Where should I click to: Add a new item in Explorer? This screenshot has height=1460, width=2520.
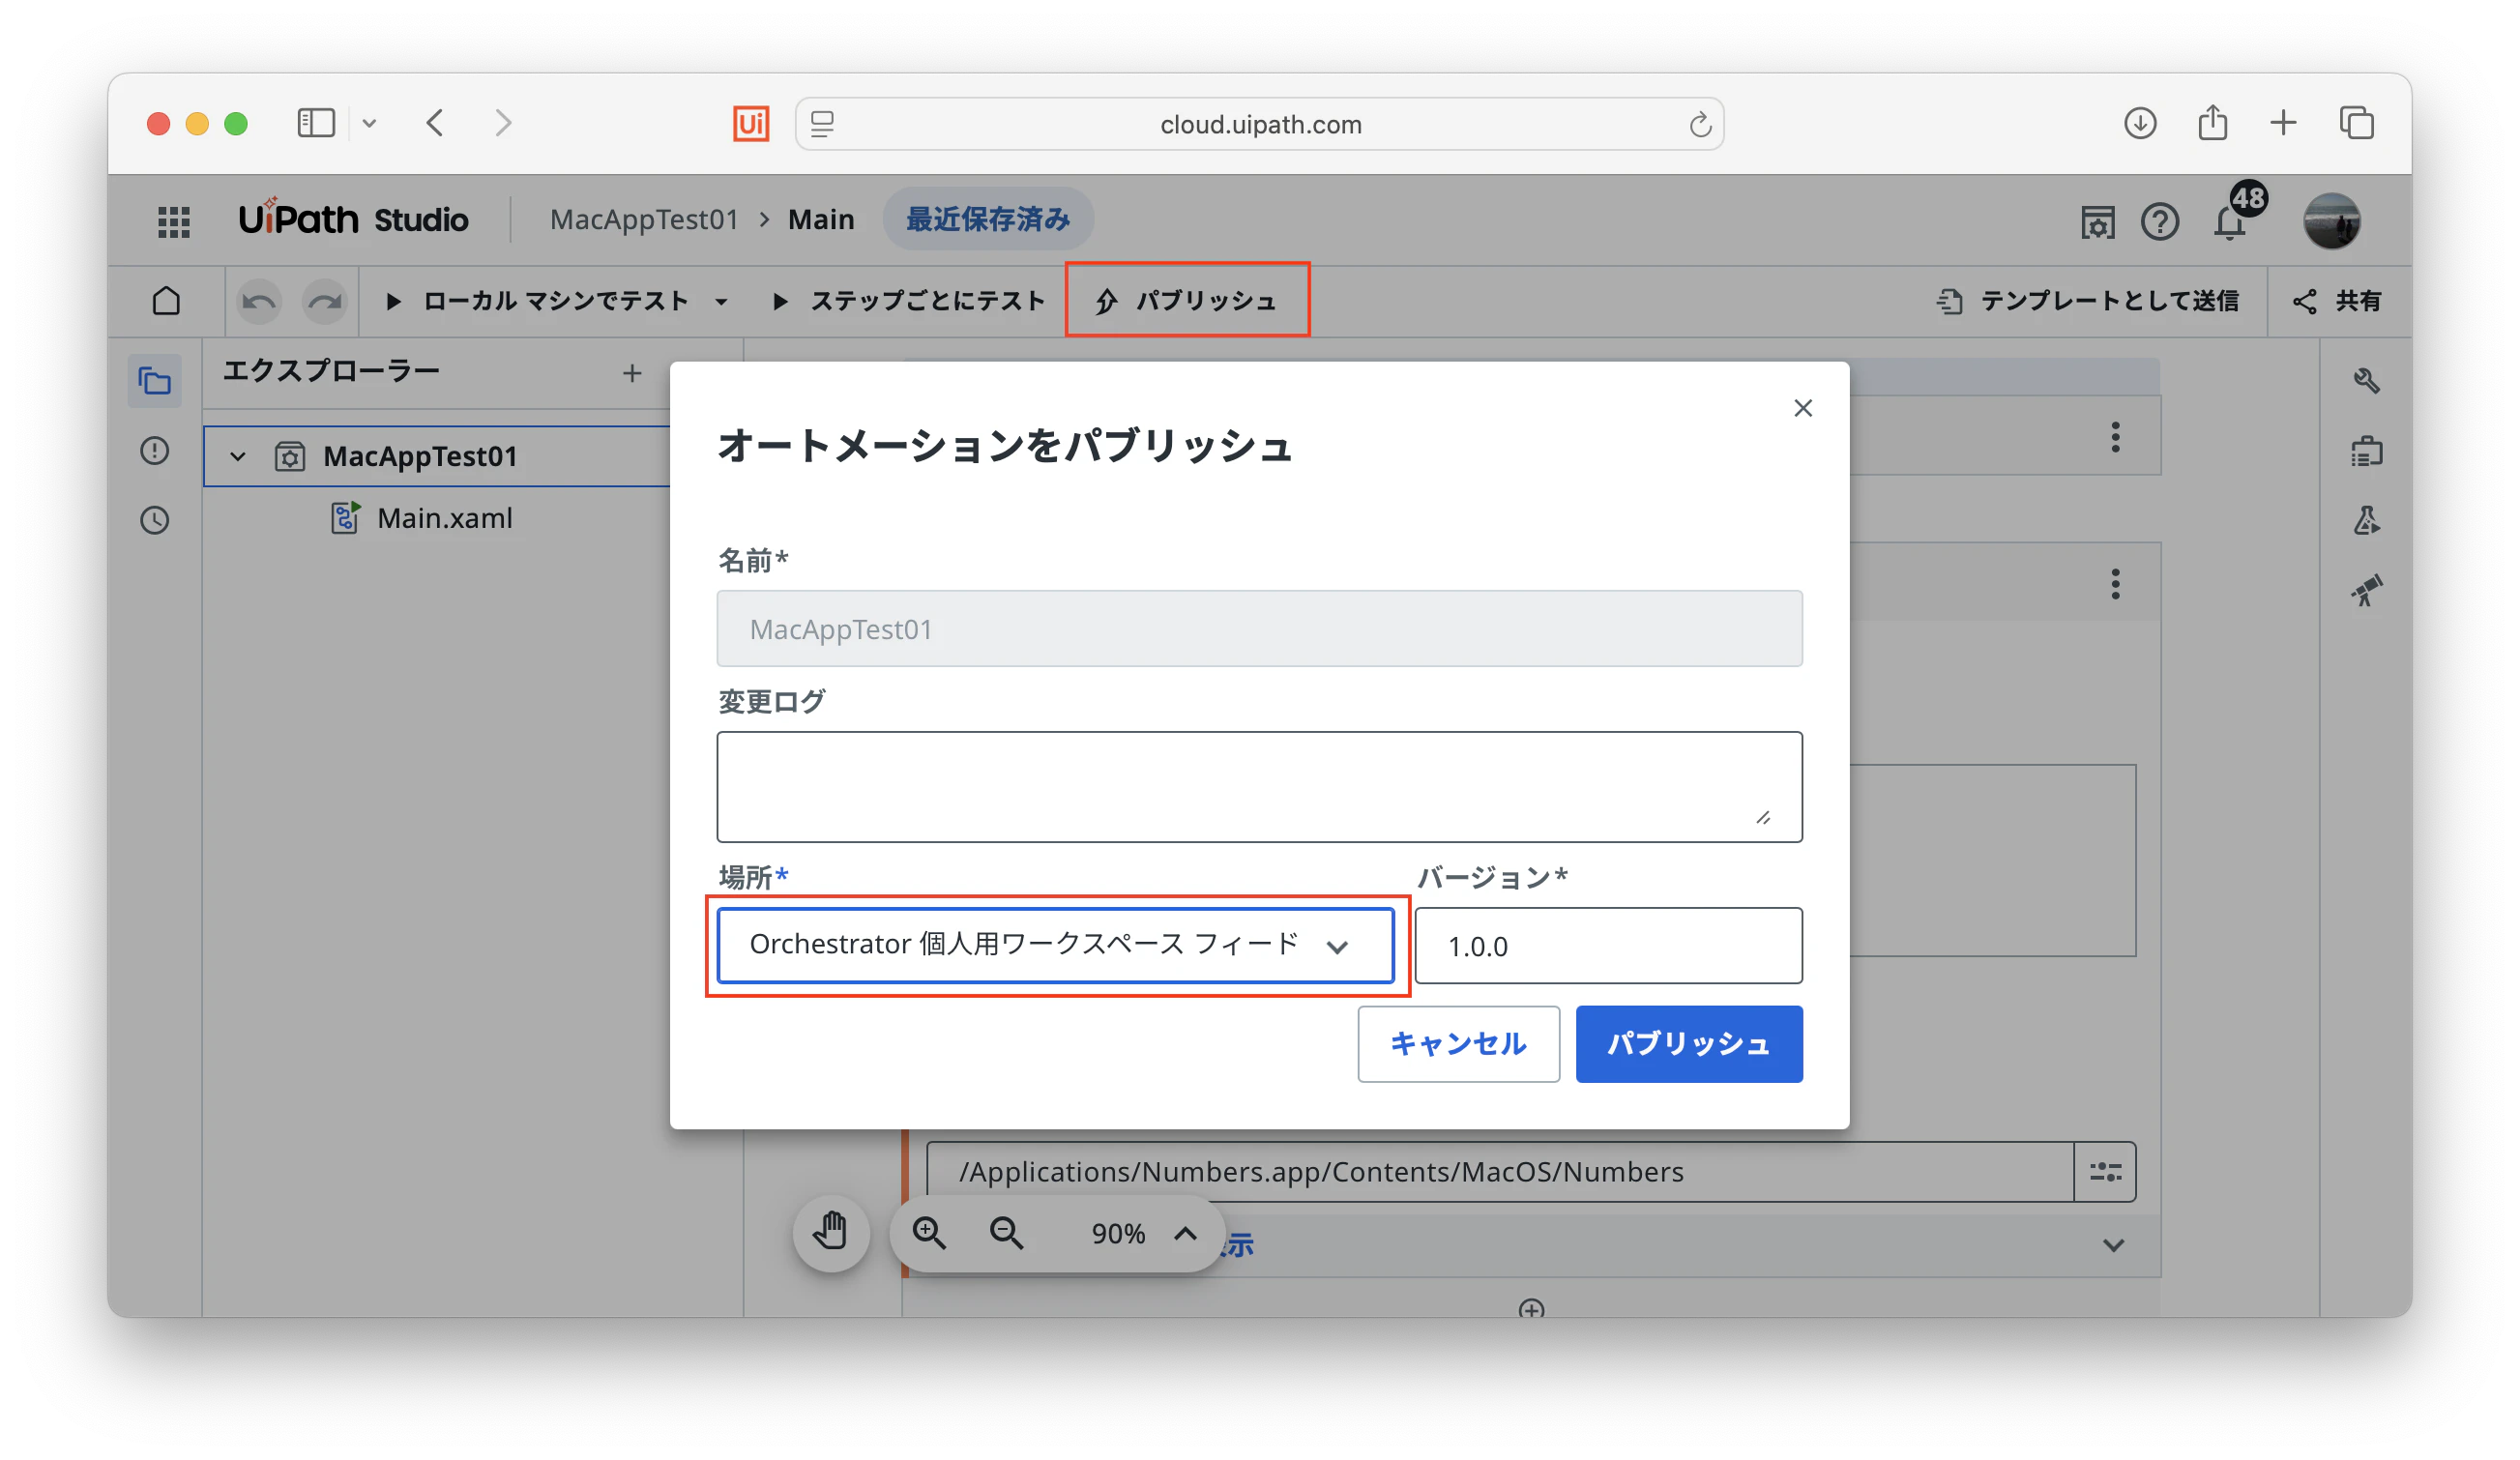[x=632, y=374]
